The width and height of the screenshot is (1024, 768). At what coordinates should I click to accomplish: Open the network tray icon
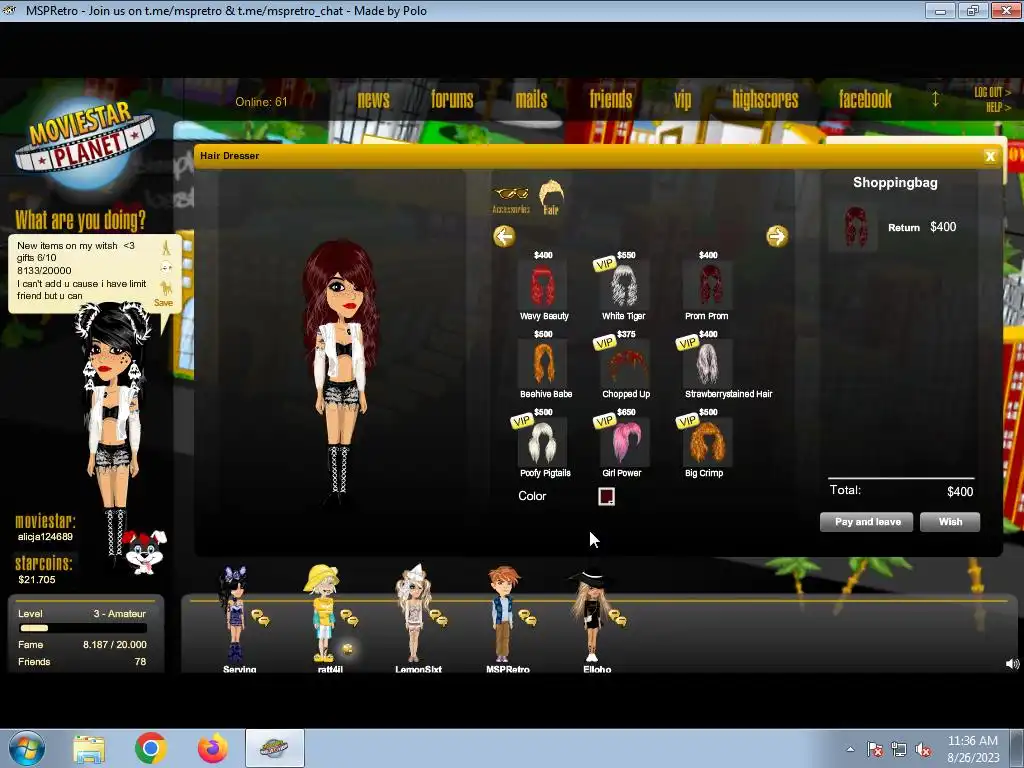899,750
